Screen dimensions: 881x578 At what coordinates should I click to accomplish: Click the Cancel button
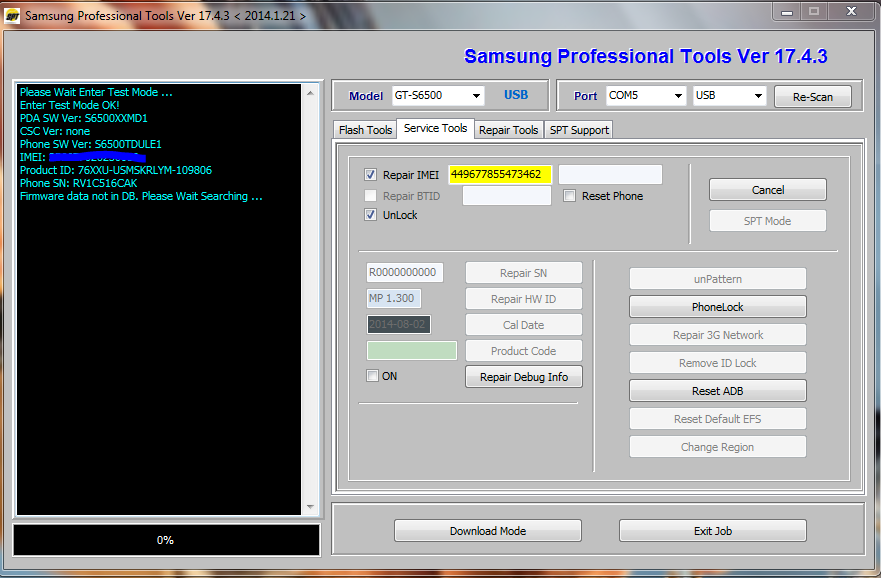click(768, 190)
